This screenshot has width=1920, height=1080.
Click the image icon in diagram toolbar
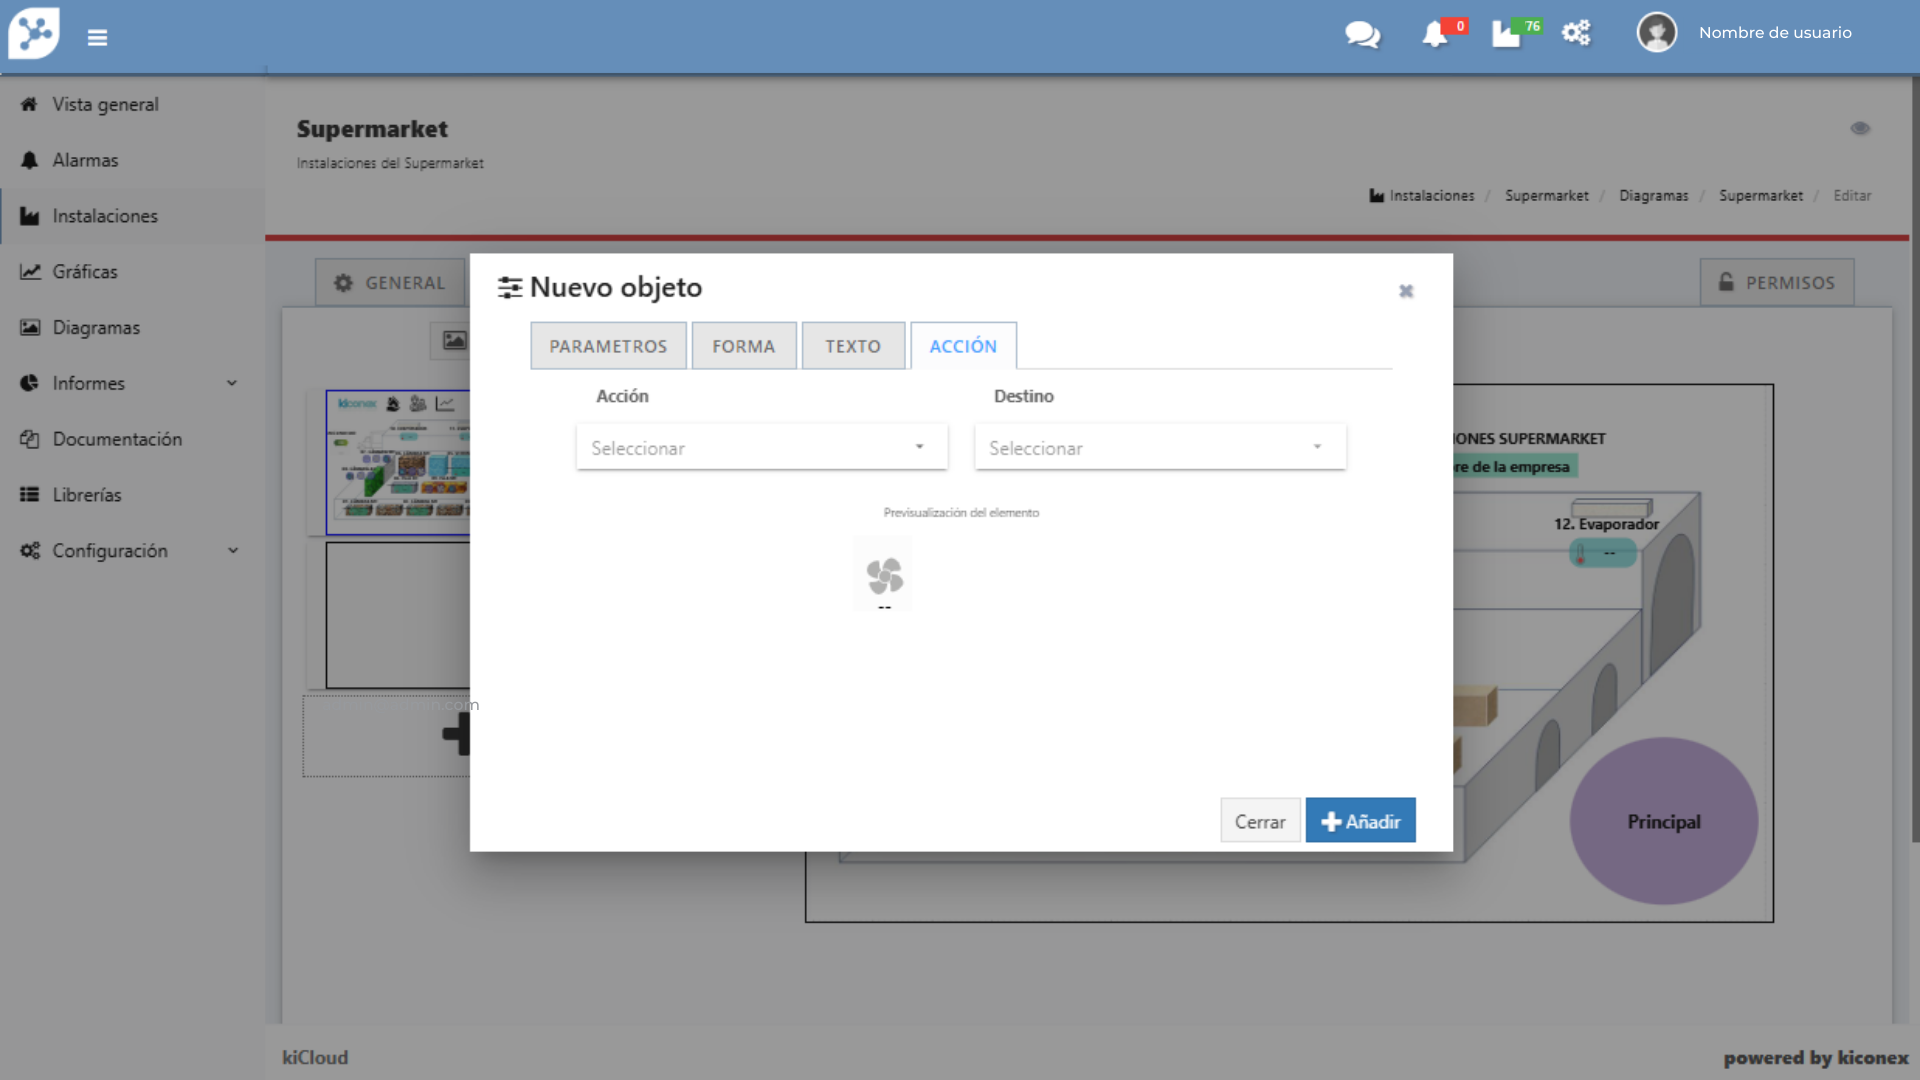[454, 341]
